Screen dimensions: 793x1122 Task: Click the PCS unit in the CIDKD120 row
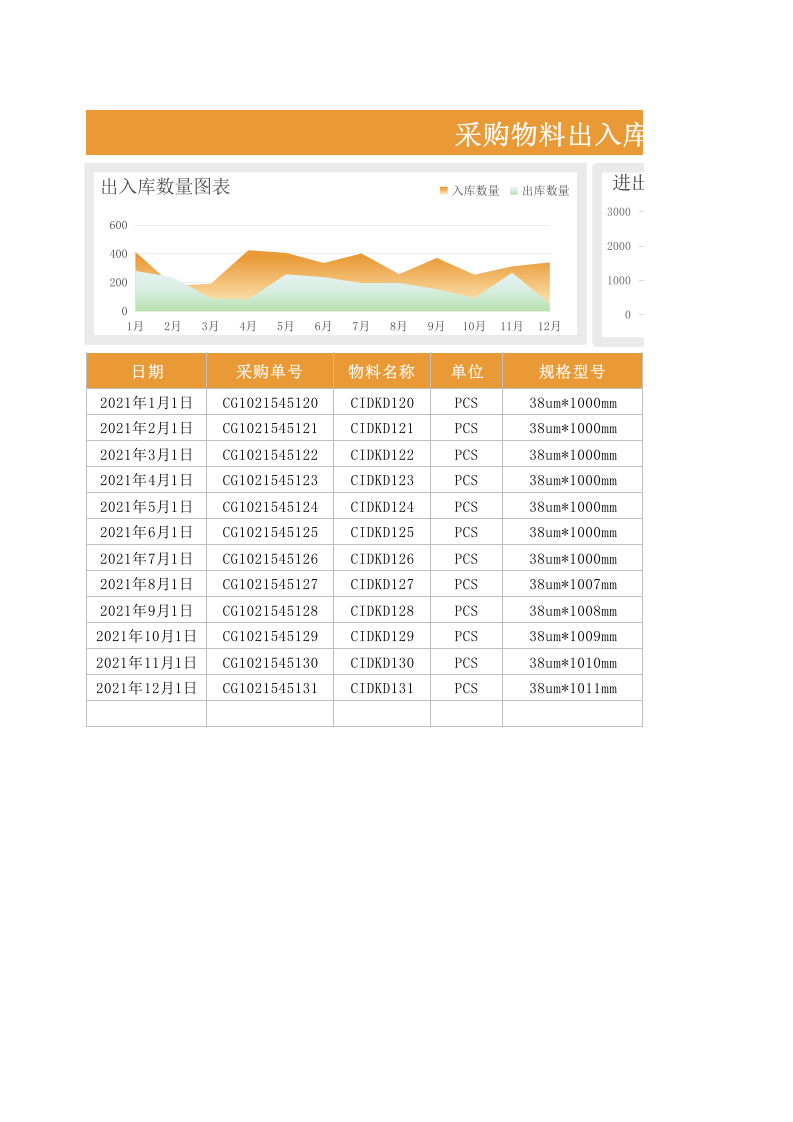tap(467, 403)
